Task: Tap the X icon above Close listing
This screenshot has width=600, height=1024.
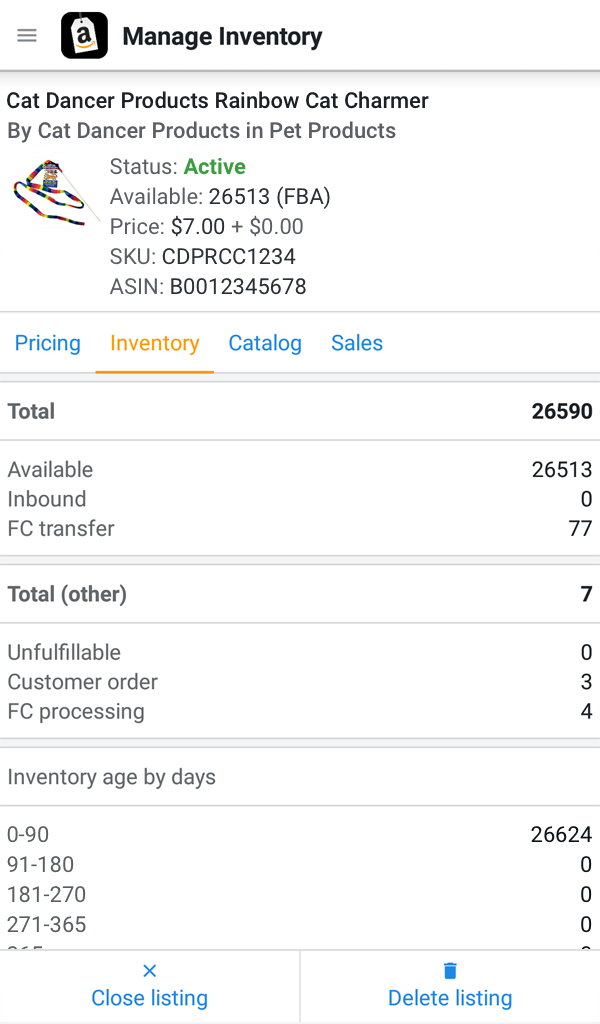Action: pos(149,969)
